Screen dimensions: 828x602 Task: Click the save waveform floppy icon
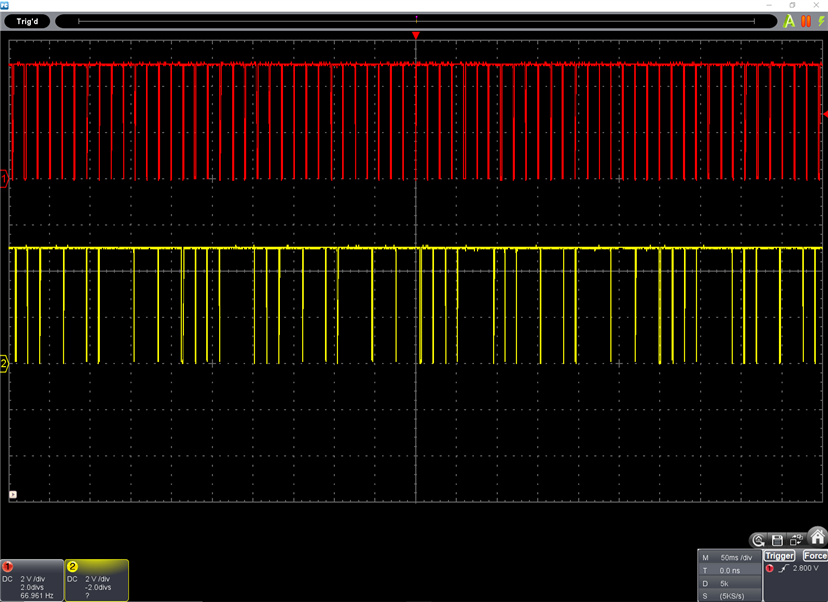(x=776, y=540)
